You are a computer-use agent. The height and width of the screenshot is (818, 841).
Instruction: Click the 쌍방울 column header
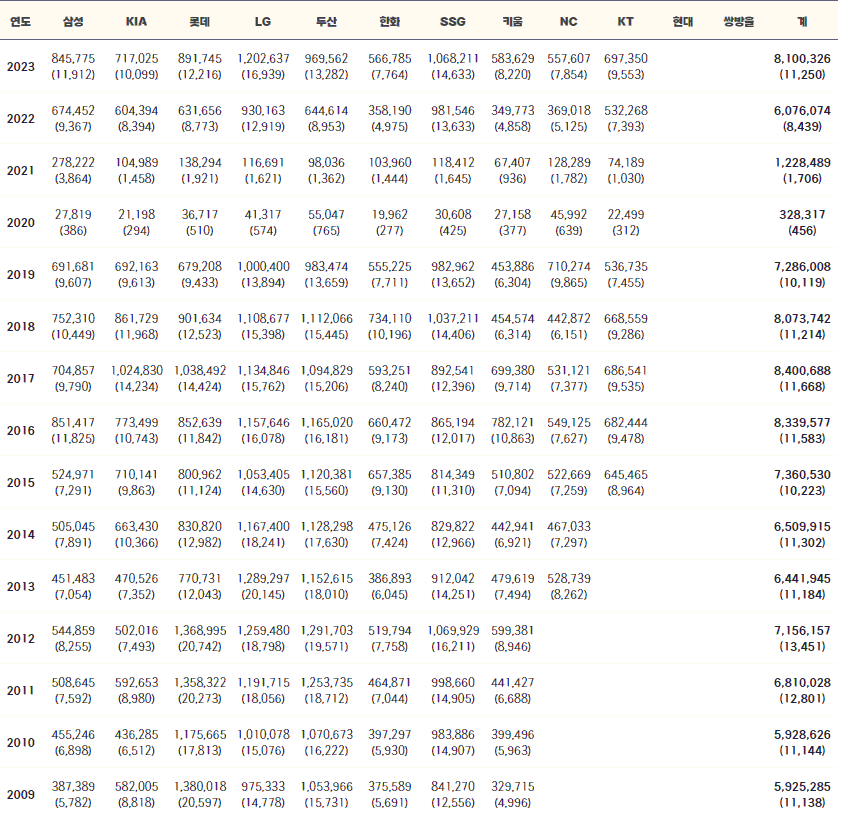[739, 21]
